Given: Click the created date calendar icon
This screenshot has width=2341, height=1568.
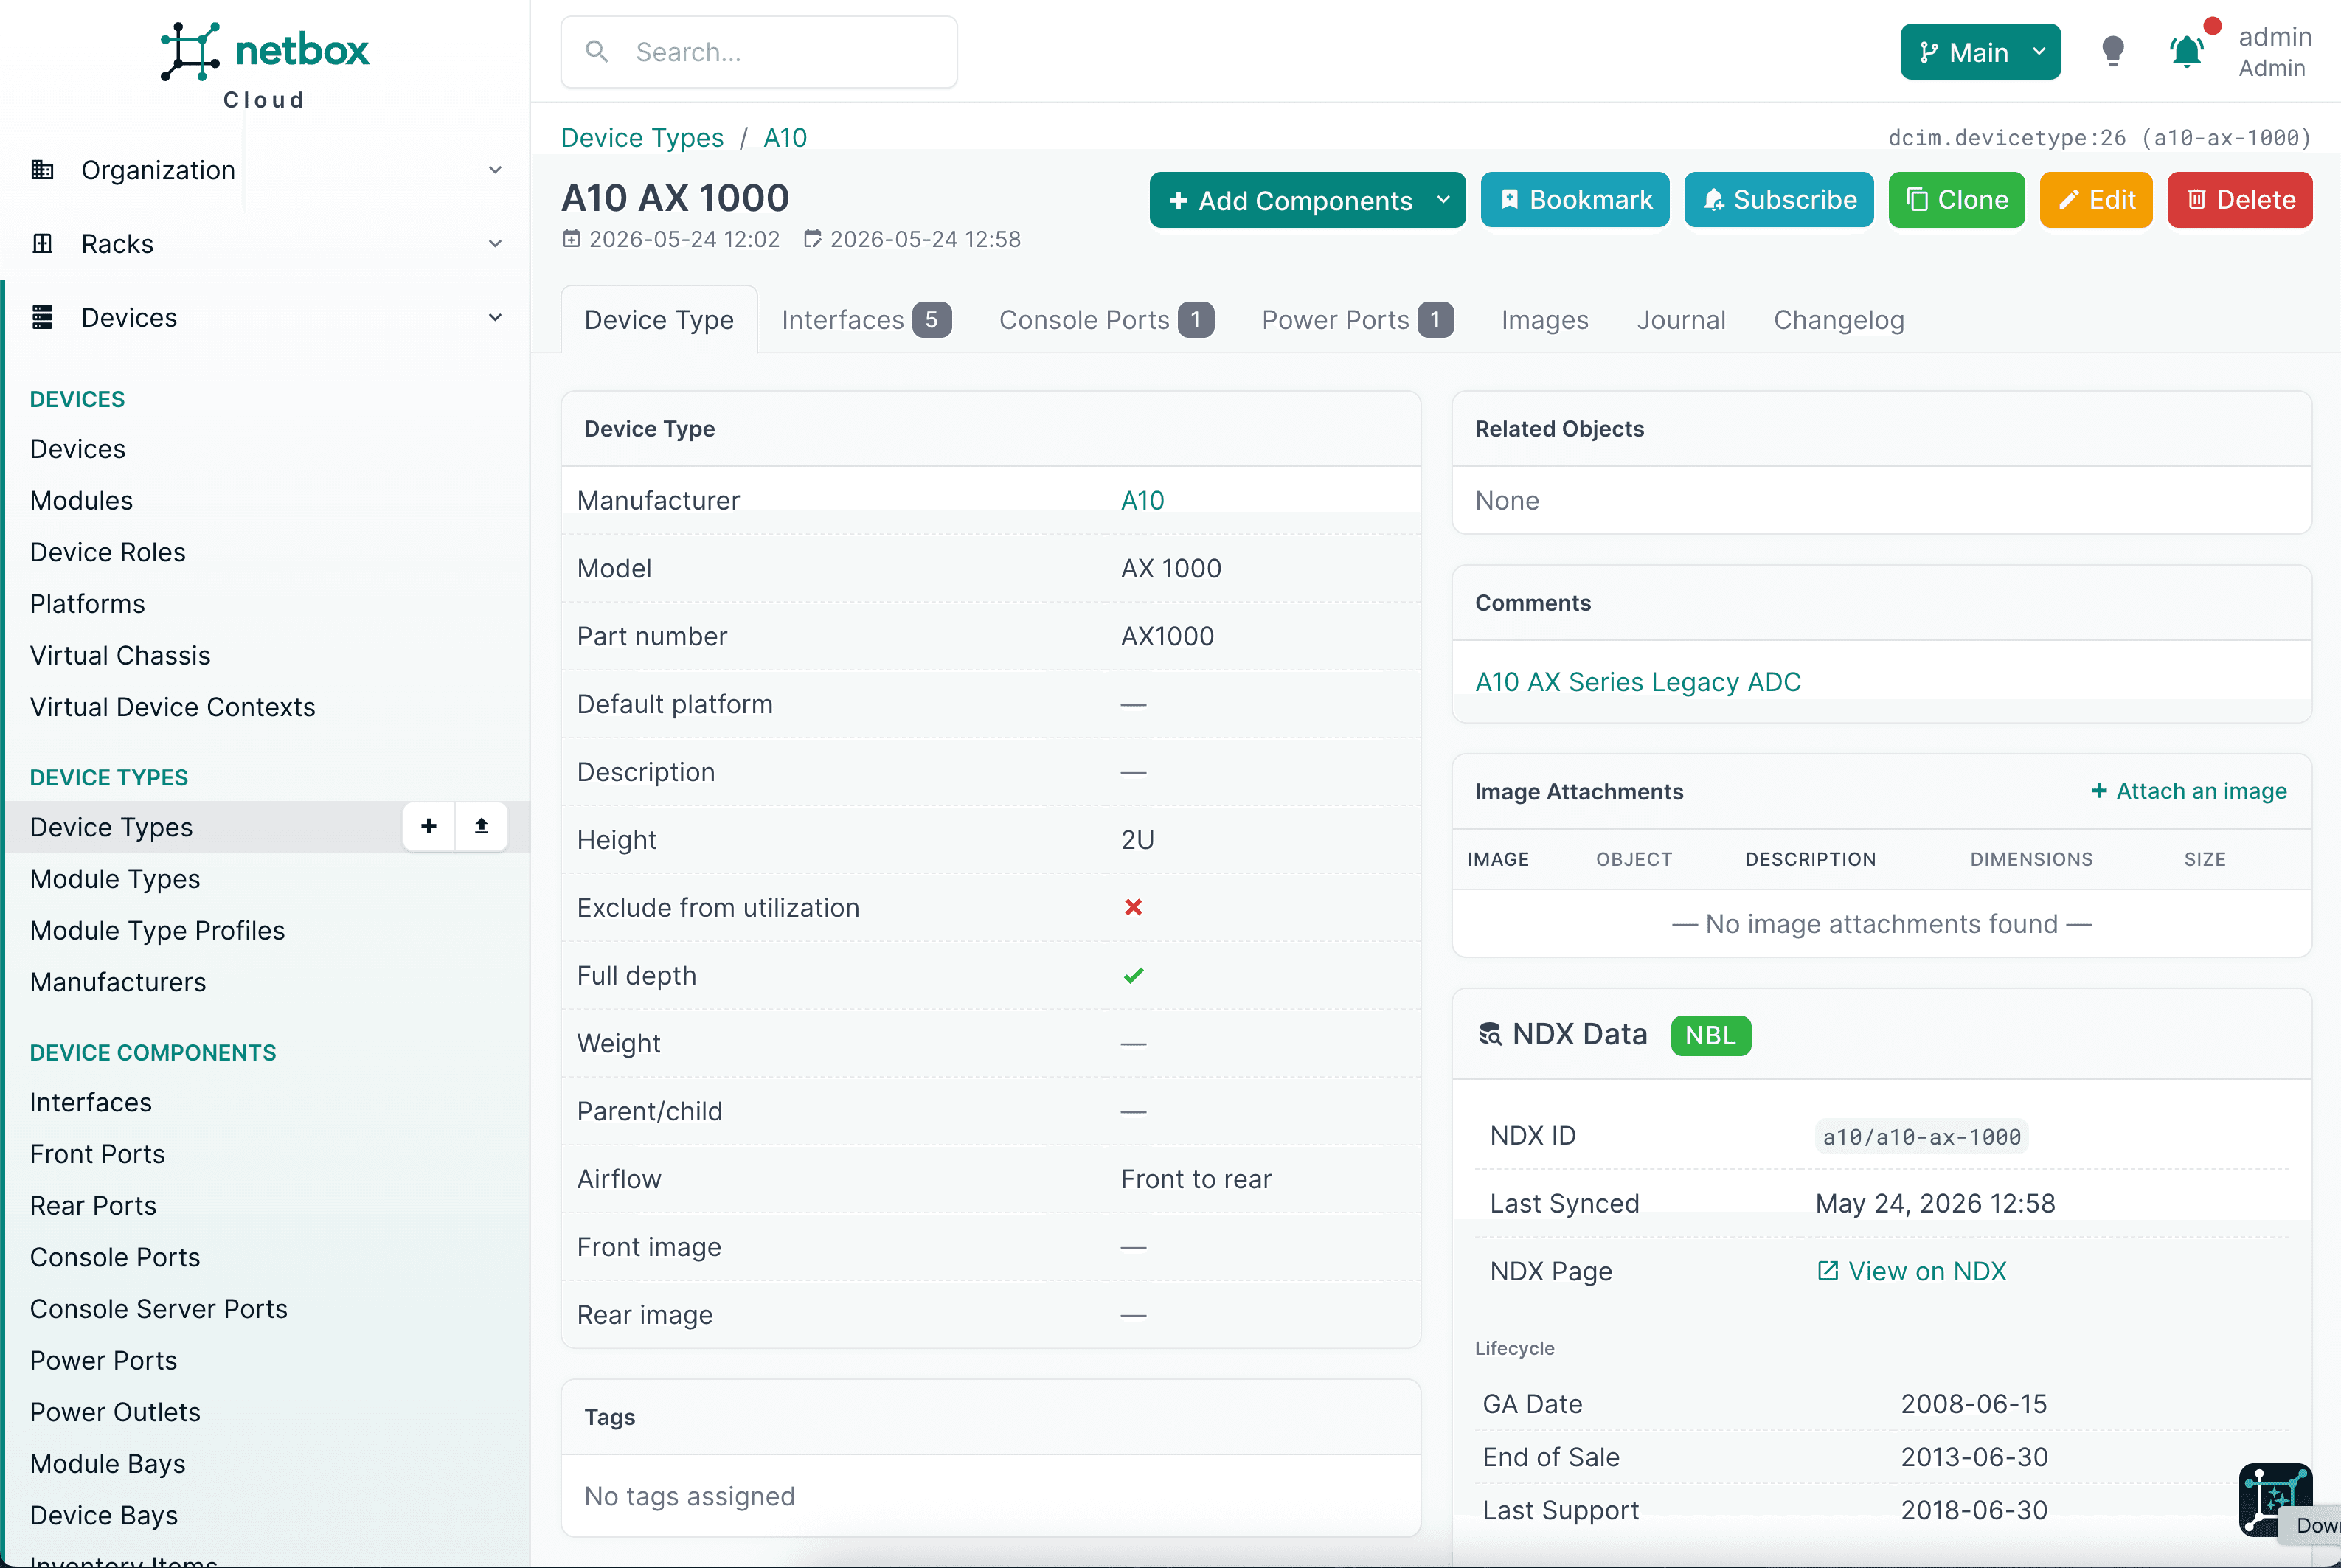Looking at the screenshot, I should (571, 239).
